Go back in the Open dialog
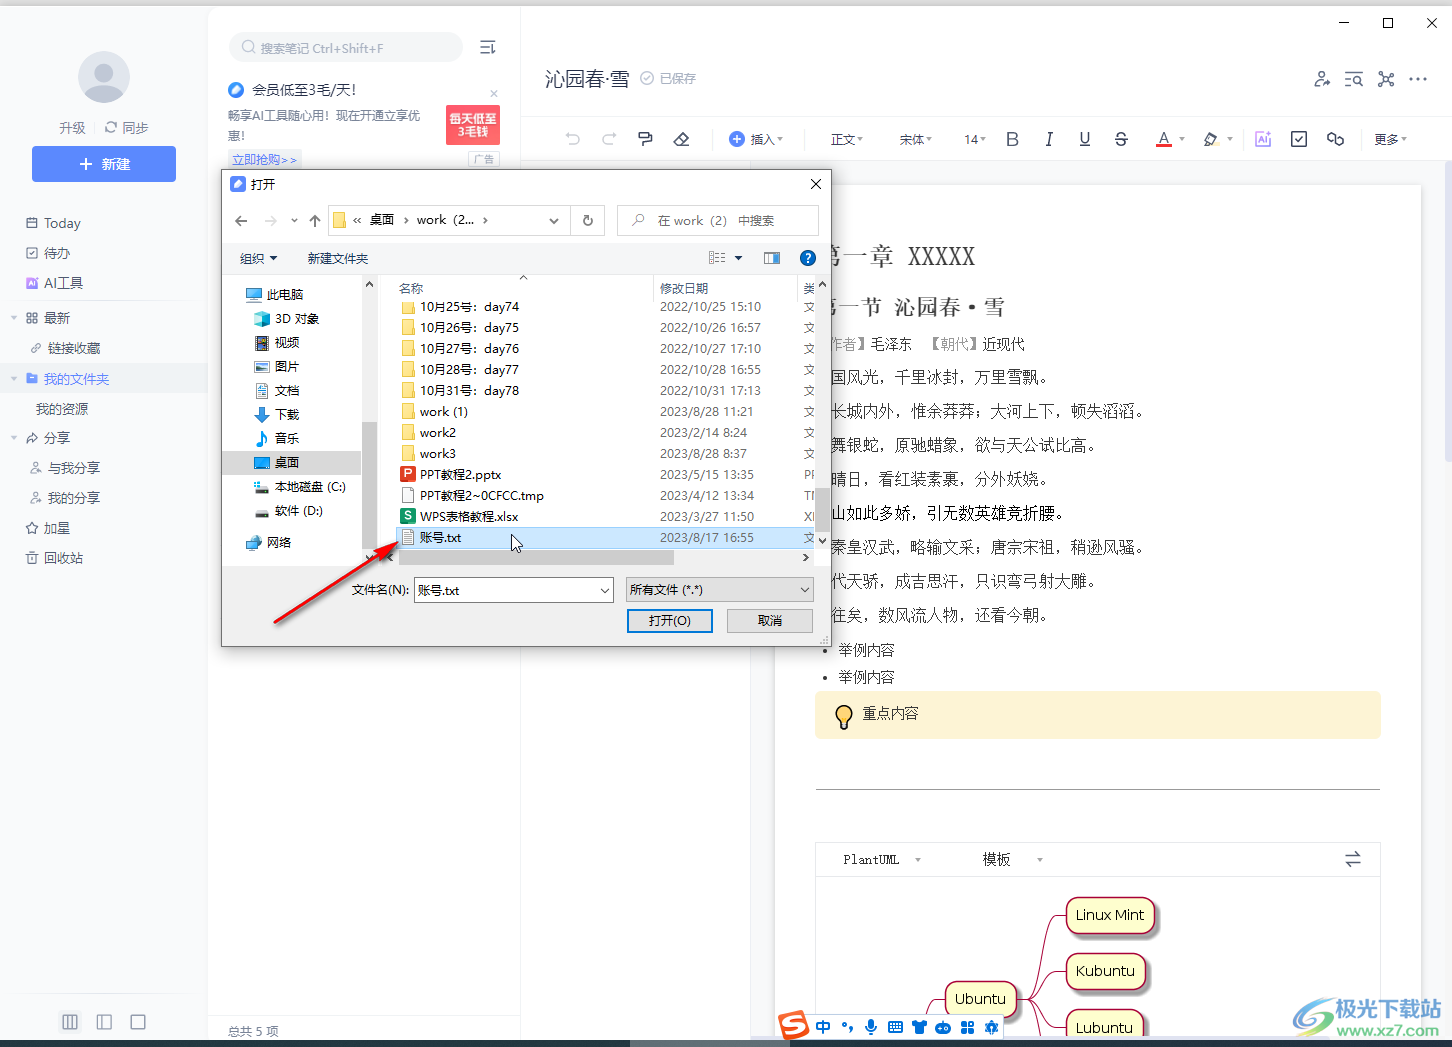Viewport: 1452px width, 1047px height. click(241, 220)
